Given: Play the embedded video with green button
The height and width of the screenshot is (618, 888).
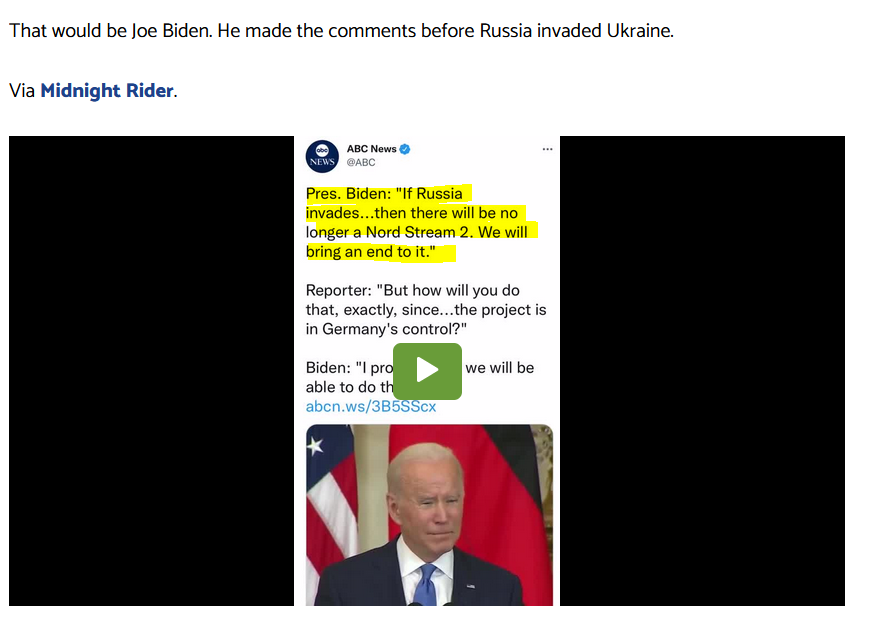Looking at the screenshot, I should click(x=427, y=371).
